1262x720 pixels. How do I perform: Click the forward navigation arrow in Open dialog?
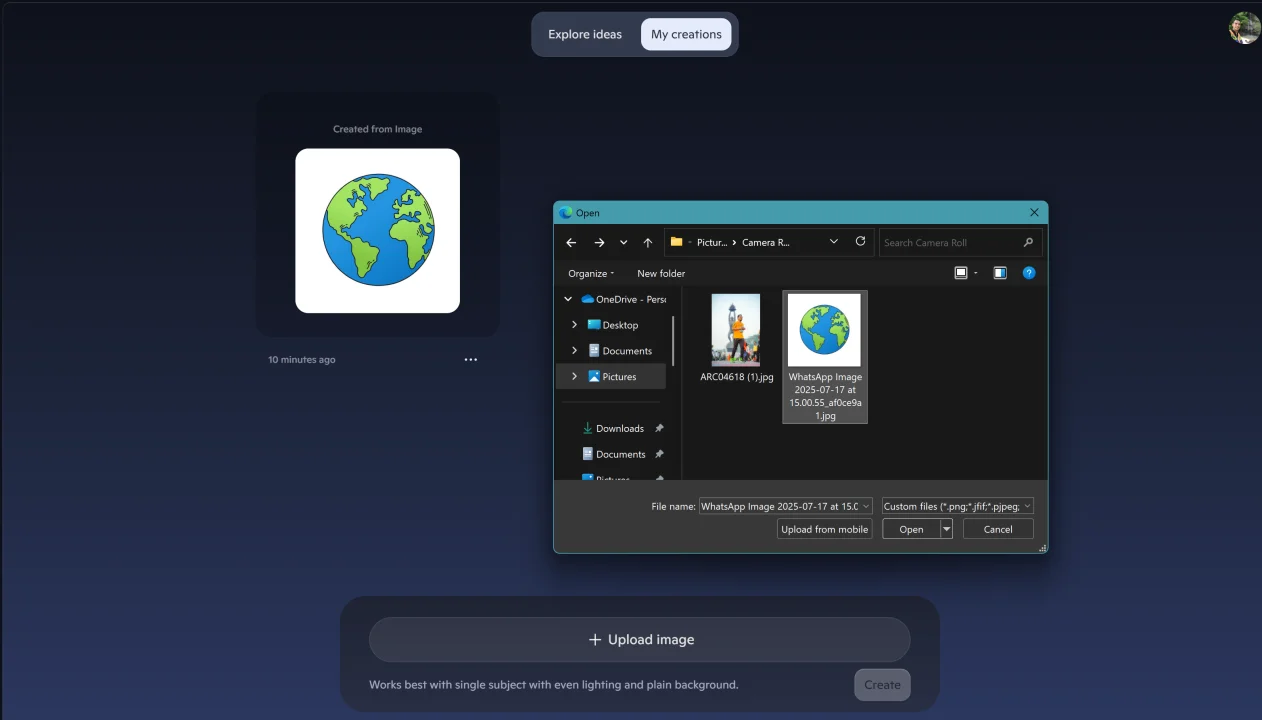click(599, 242)
